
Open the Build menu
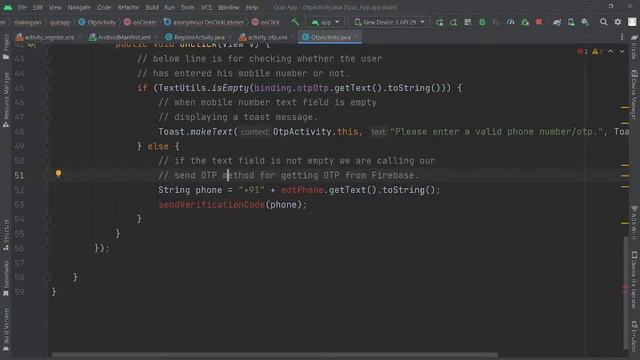pyautogui.click(x=152, y=7)
